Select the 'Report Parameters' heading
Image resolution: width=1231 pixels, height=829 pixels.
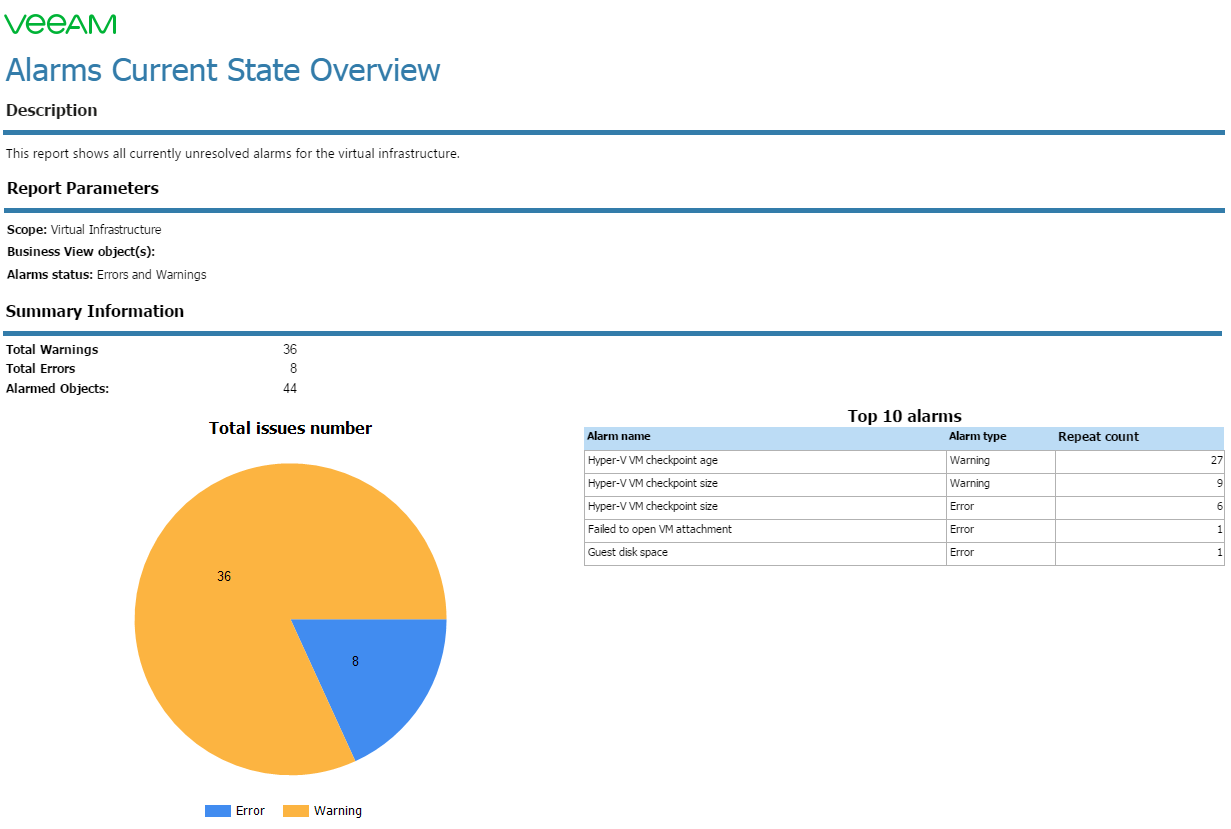(x=83, y=188)
